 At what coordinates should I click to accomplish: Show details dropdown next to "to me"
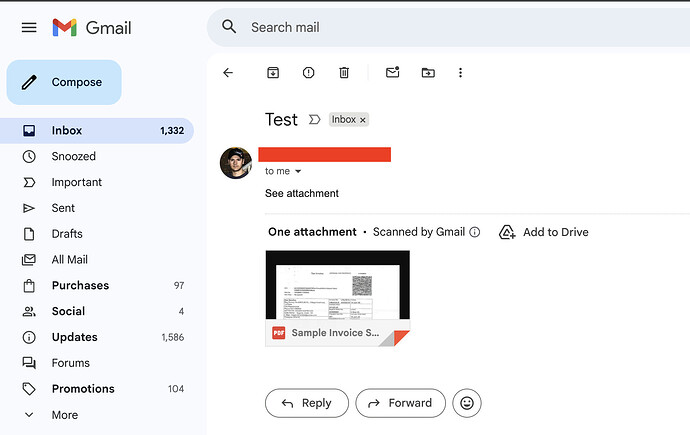[298, 172]
